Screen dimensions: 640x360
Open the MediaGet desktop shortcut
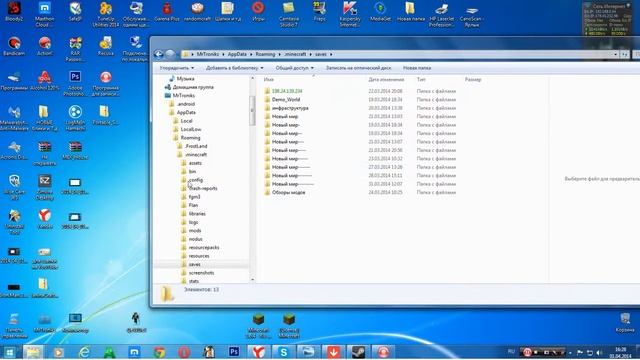coord(380,11)
